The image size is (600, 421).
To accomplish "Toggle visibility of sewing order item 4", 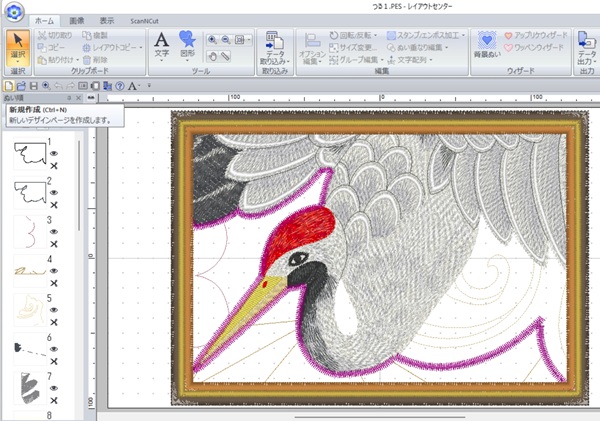I will tap(54, 271).
